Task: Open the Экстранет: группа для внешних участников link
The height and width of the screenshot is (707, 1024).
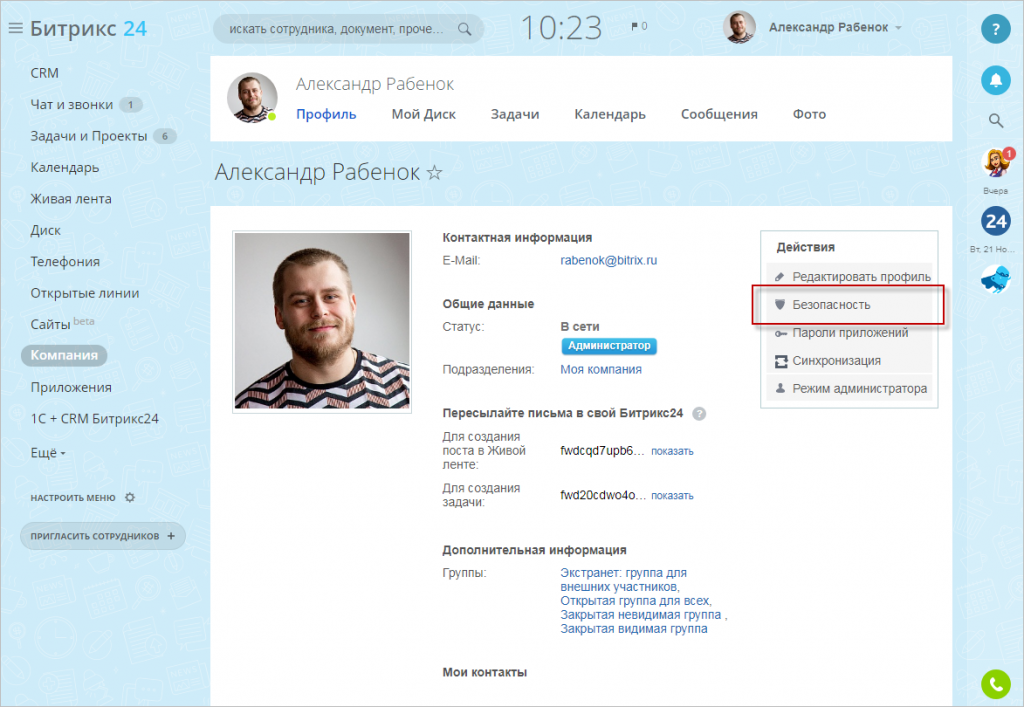Action: [623, 580]
